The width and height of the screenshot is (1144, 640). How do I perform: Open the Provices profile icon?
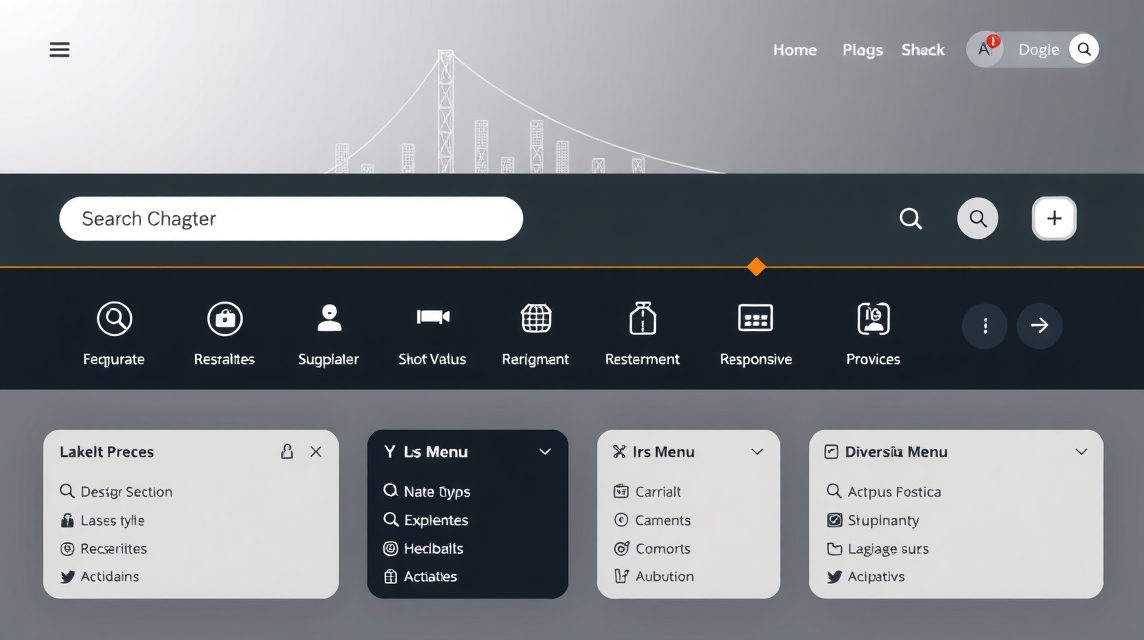pyautogui.click(x=873, y=318)
